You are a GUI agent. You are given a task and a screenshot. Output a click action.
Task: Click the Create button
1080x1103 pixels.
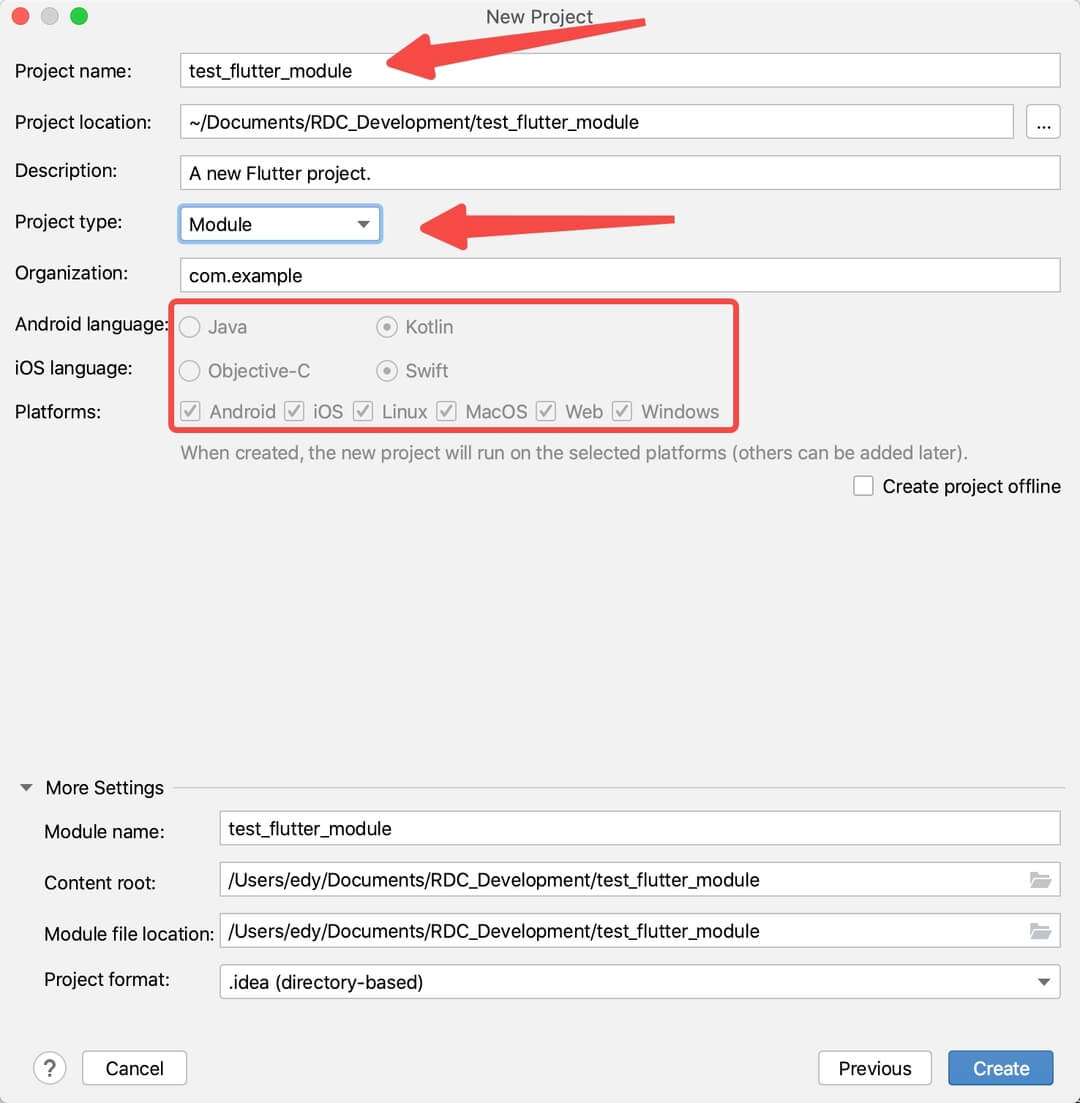click(x=1000, y=1068)
